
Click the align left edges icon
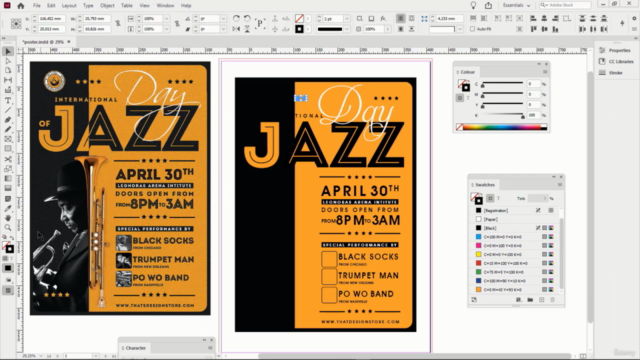point(533,18)
